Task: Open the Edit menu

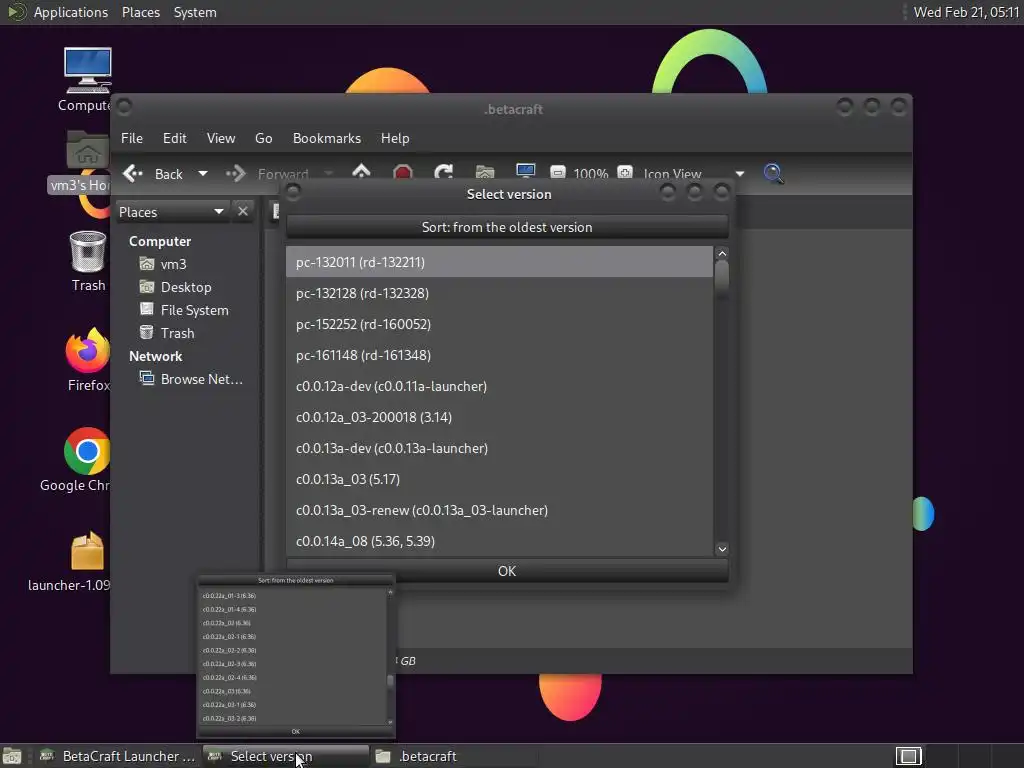Action: click(174, 138)
